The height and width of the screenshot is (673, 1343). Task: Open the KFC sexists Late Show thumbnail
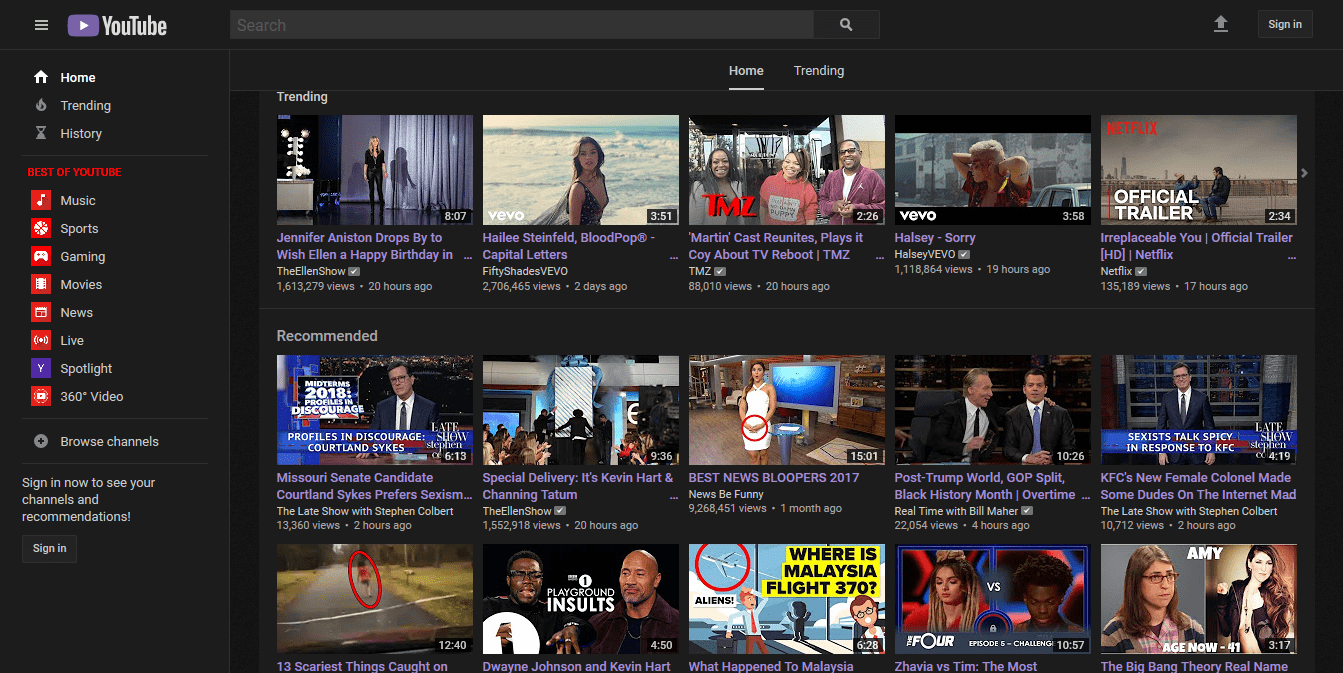(x=1199, y=410)
